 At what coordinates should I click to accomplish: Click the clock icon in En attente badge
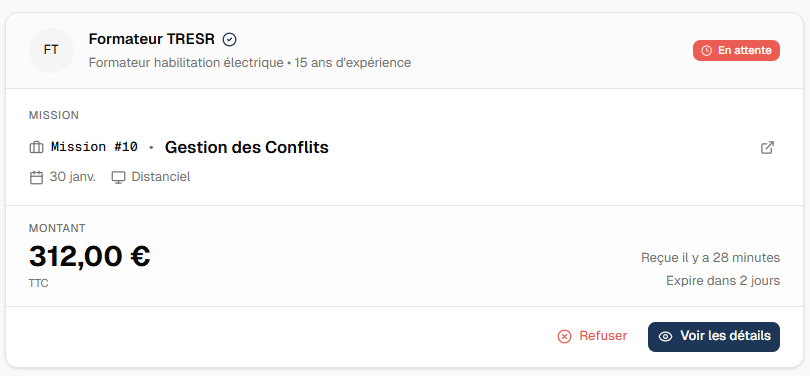pyautogui.click(x=707, y=51)
